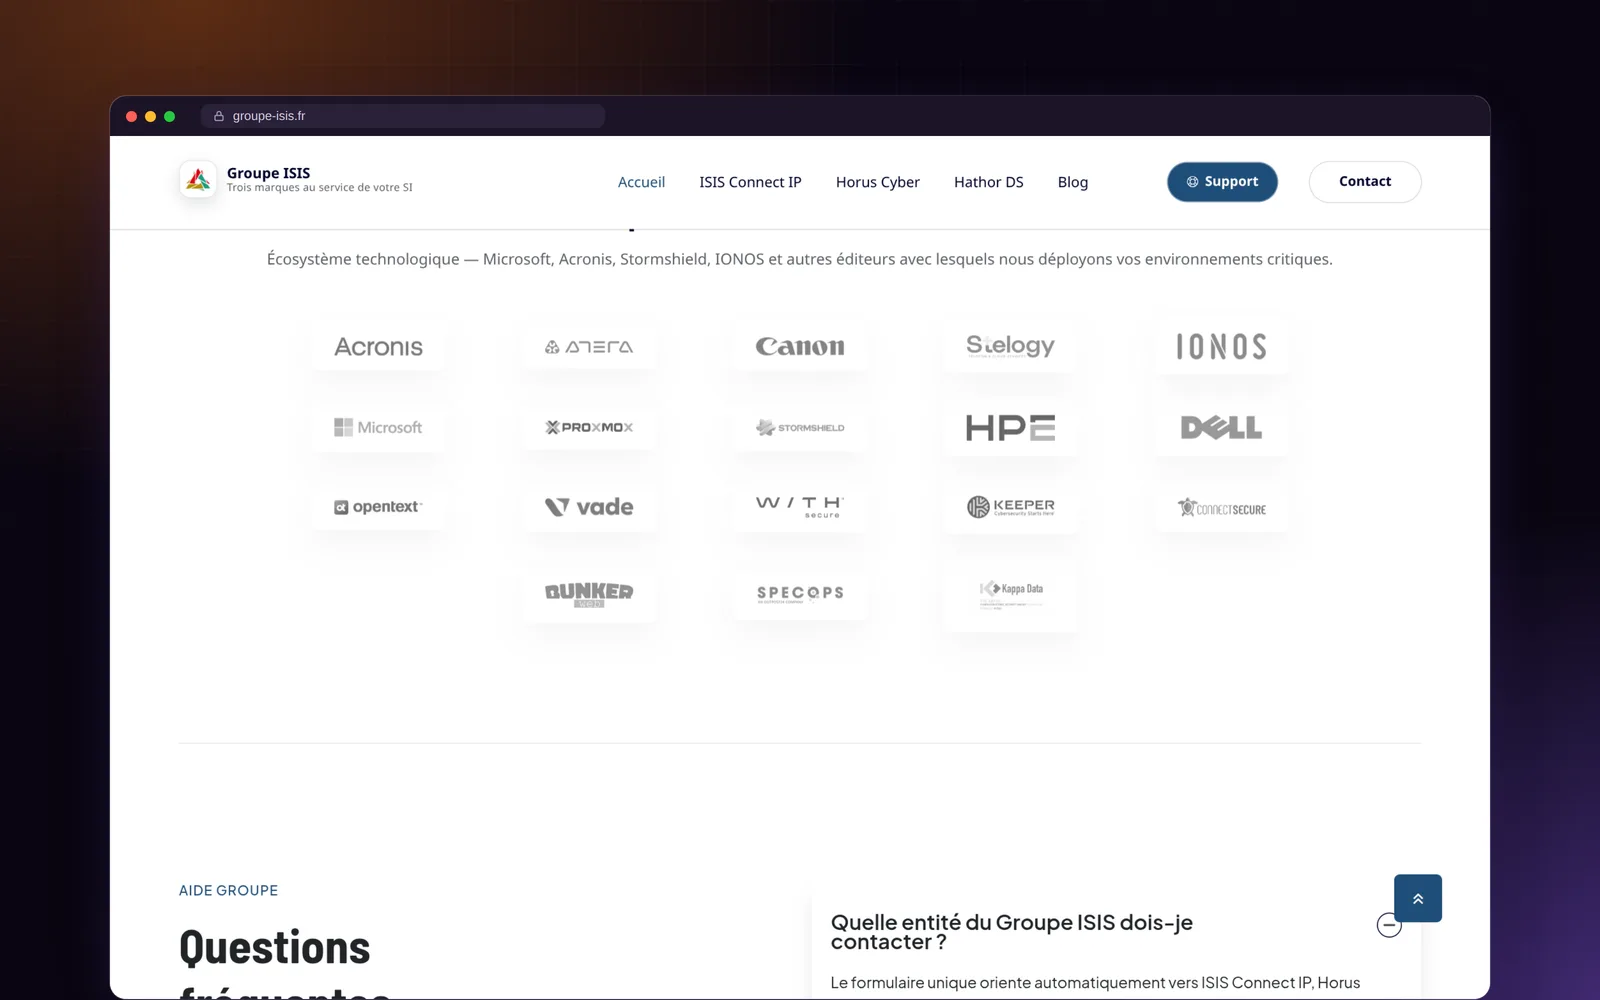Visit the Blog menu link

pos(1073,182)
